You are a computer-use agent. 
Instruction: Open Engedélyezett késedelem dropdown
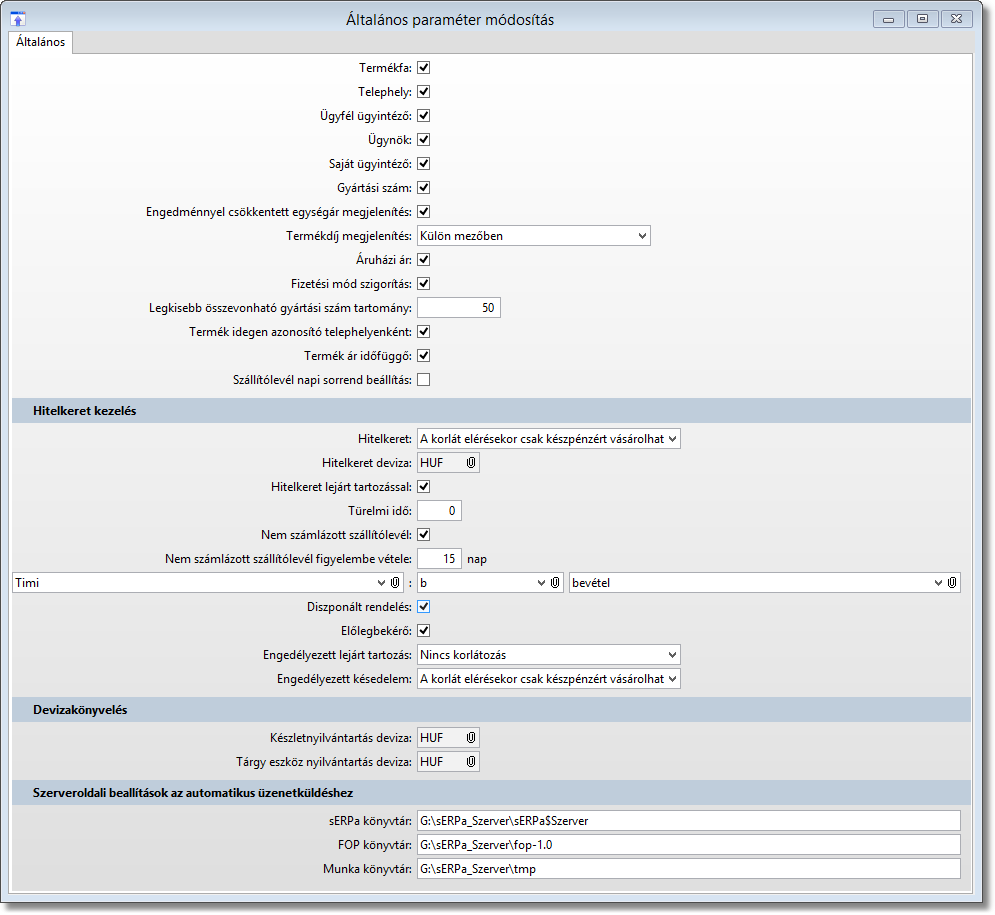coord(548,679)
